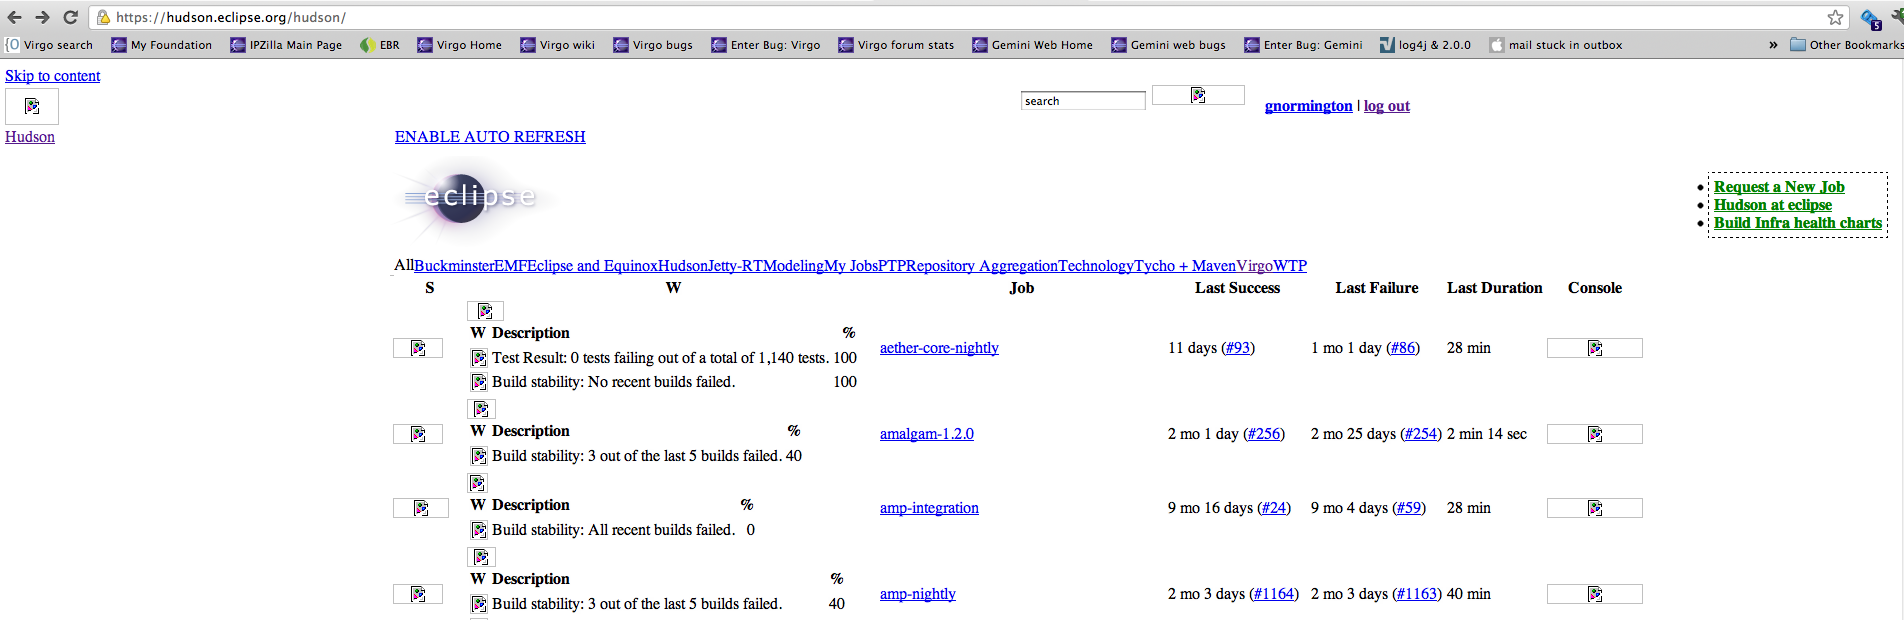Sort the table by Job column header

coord(1021,288)
